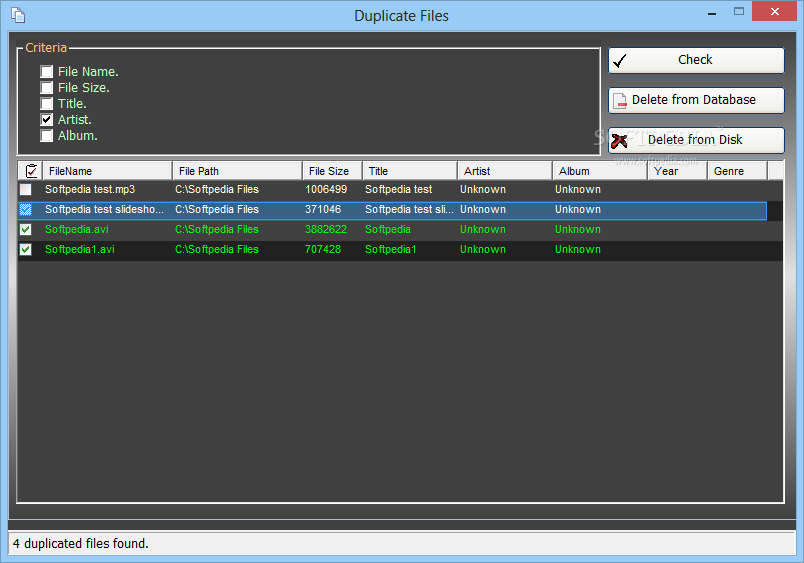Click file size value 707428
The height and width of the screenshot is (563, 804).
pyautogui.click(x=323, y=249)
